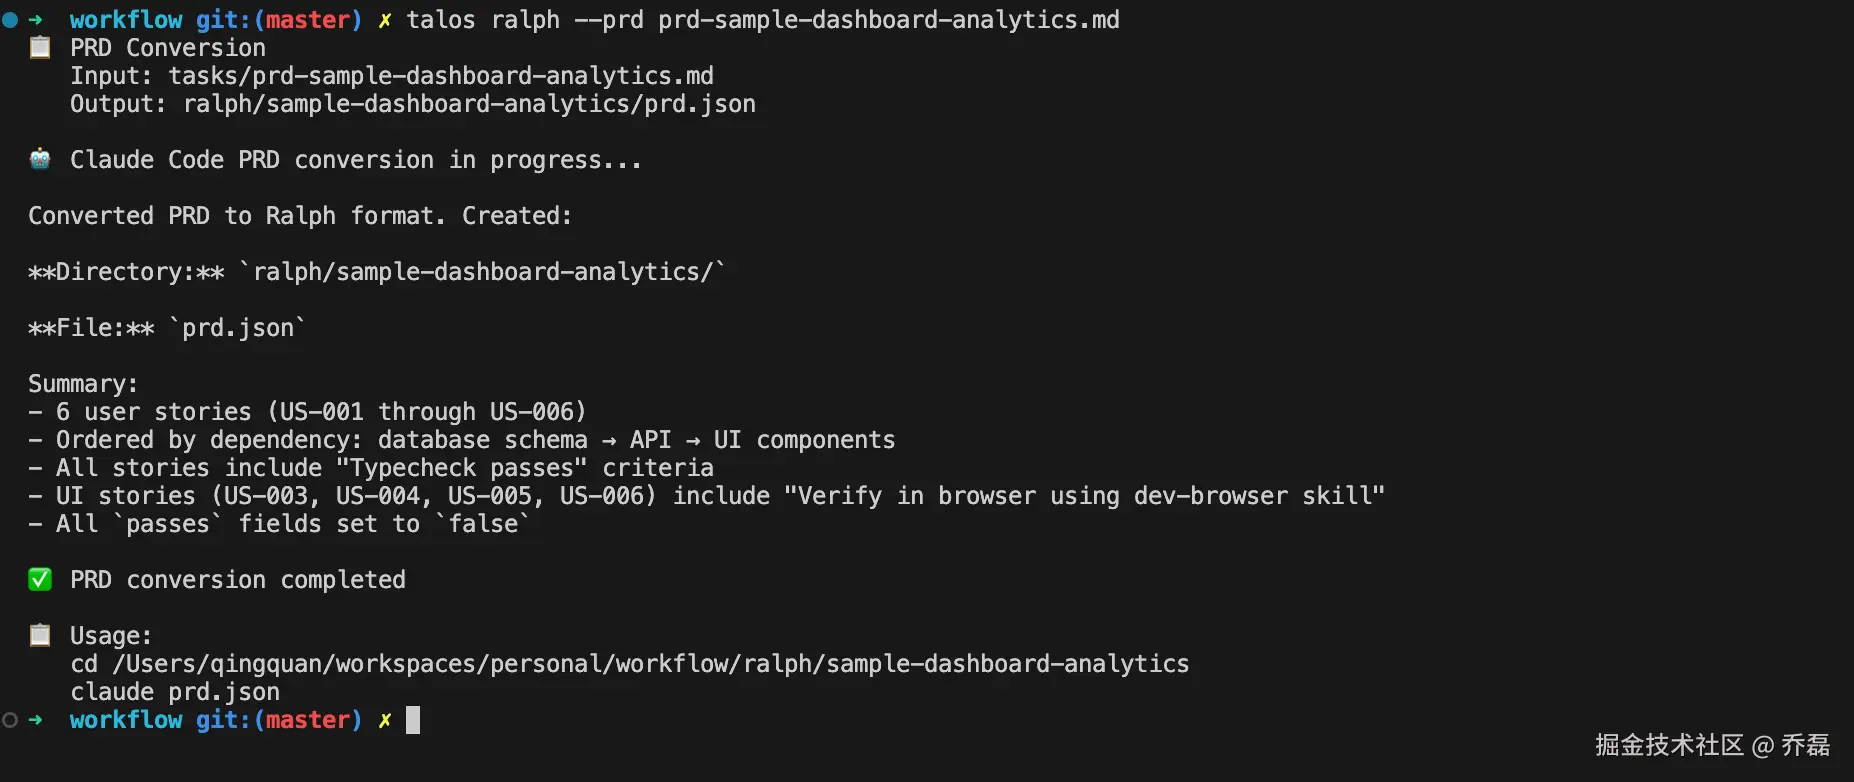Click the robot icon beside Claude Code
This screenshot has width=1854, height=782.
tap(40, 159)
